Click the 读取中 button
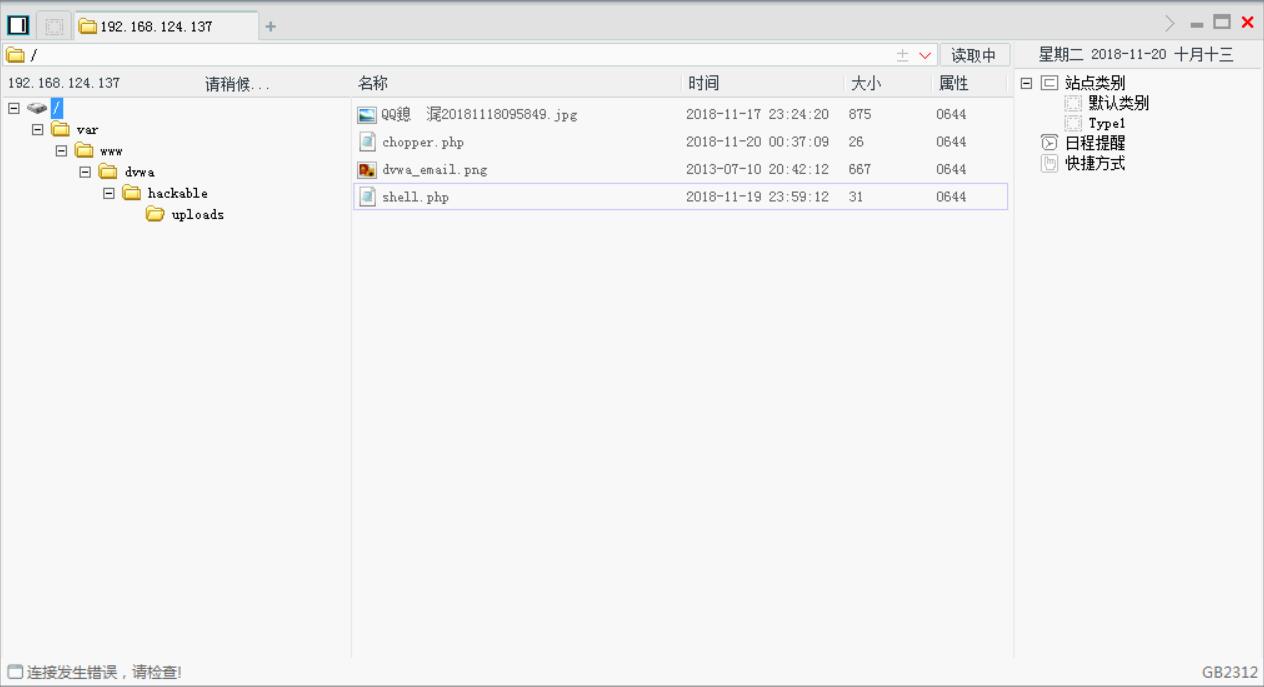This screenshot has width=1264, height=687. [x=974, y=56]
